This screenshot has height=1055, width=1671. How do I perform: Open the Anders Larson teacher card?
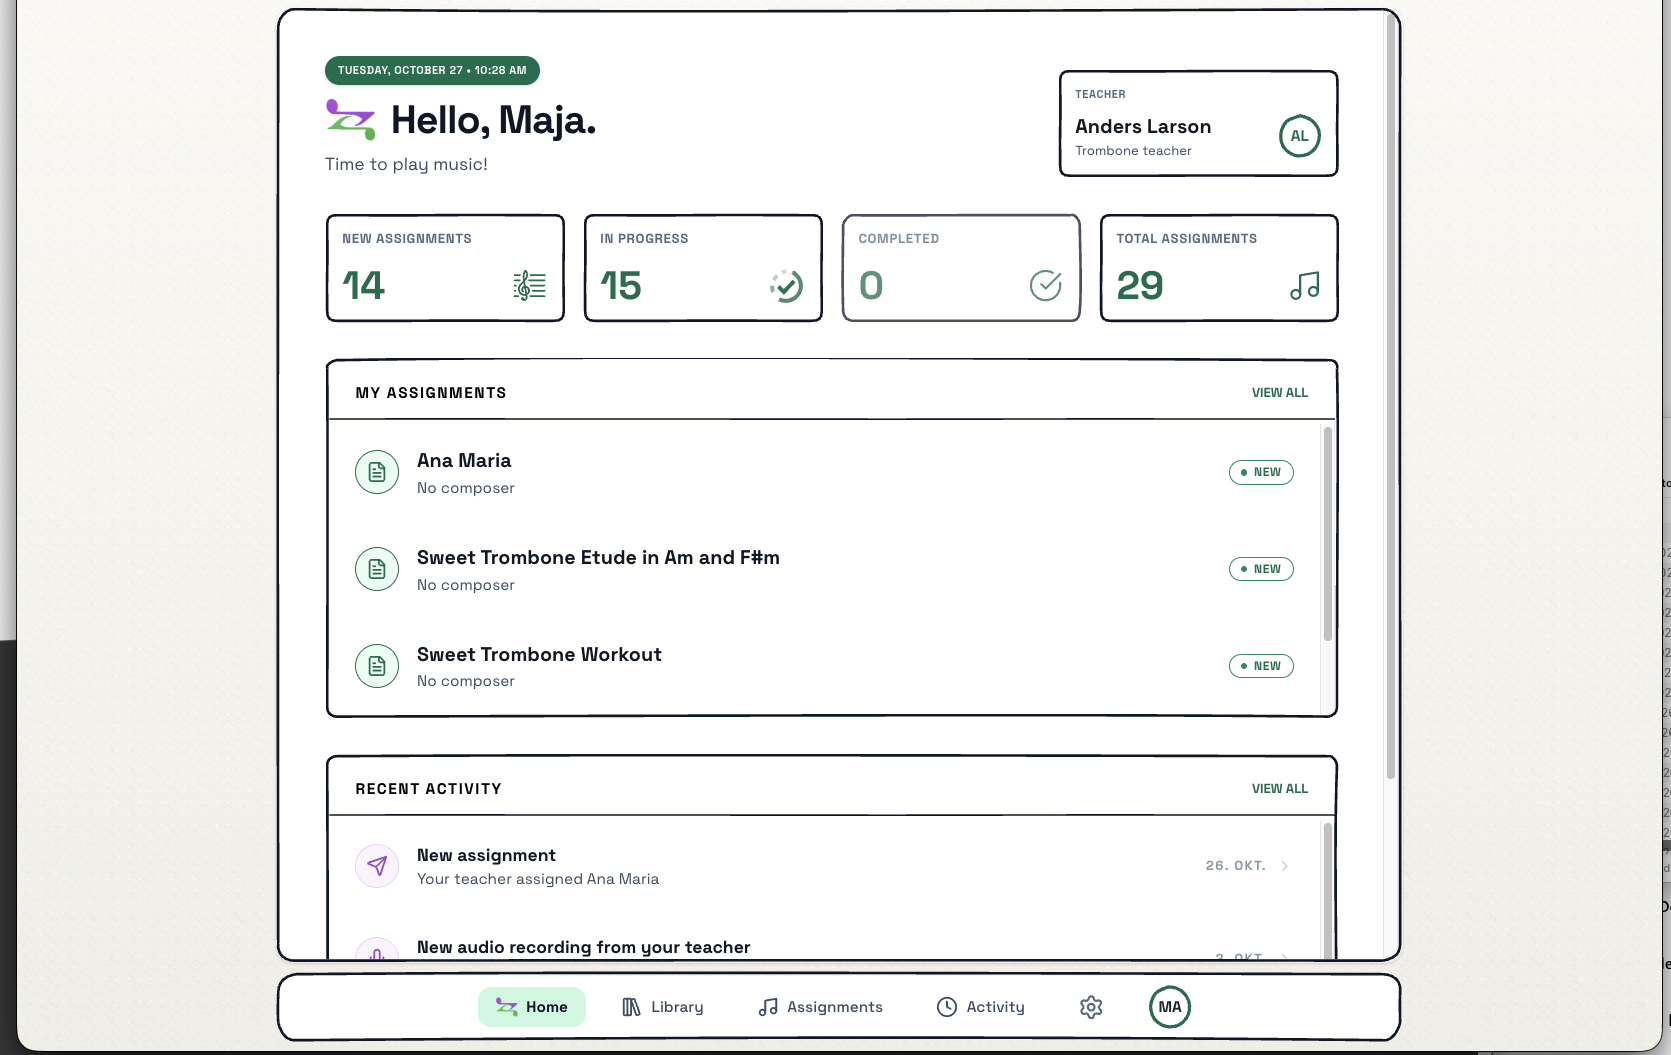(x=1198, y=123)
